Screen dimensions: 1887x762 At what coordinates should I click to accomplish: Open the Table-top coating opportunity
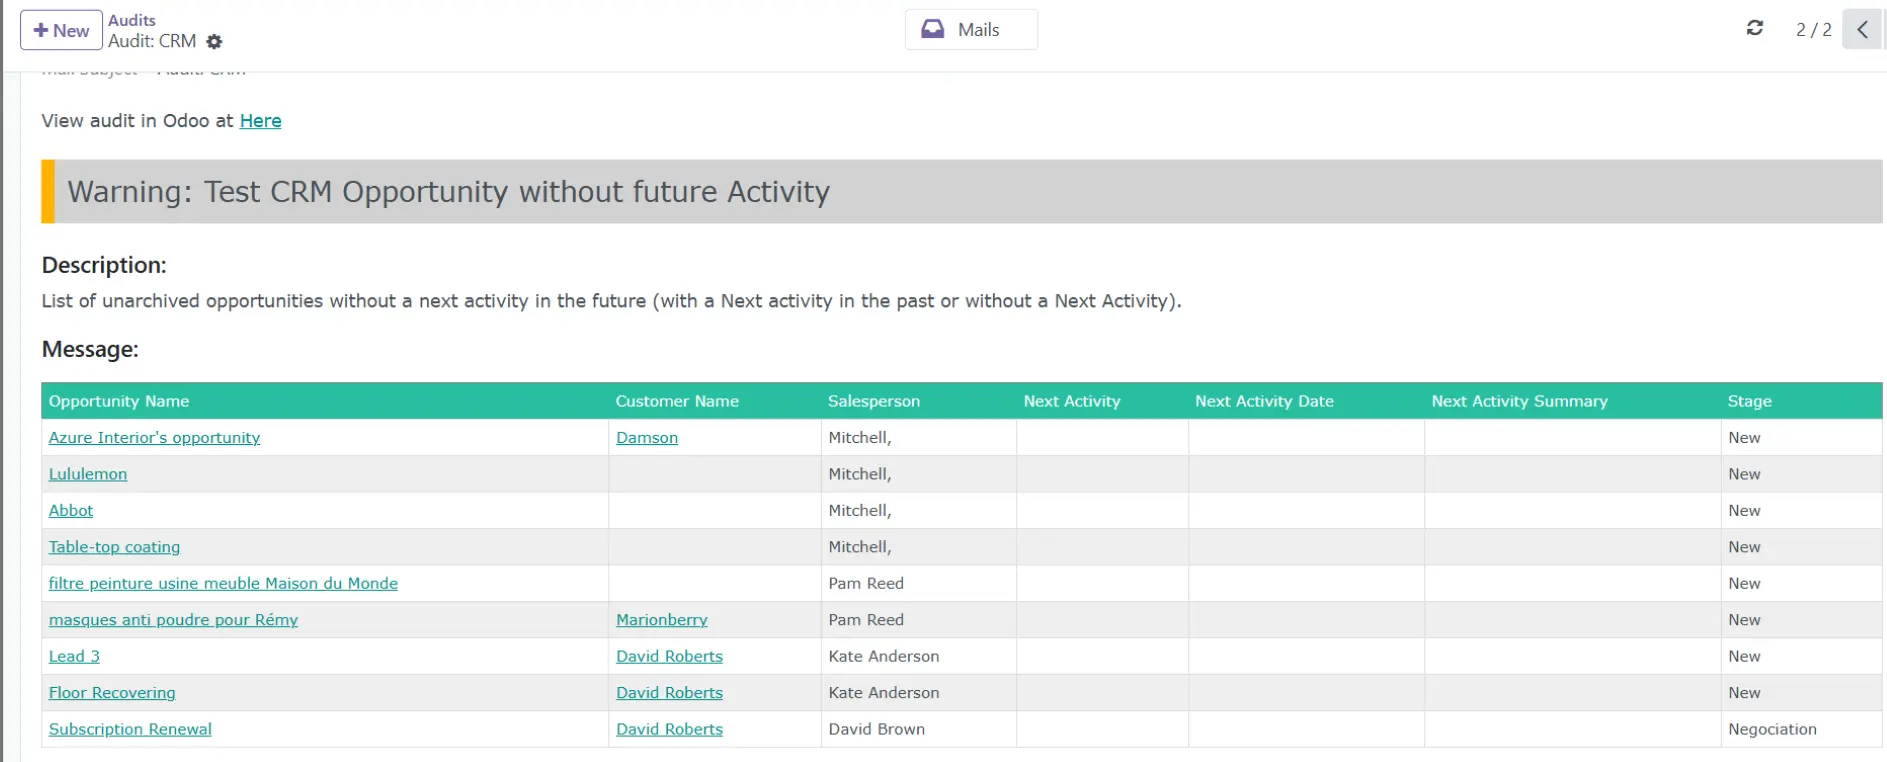(x=114, y=547)
